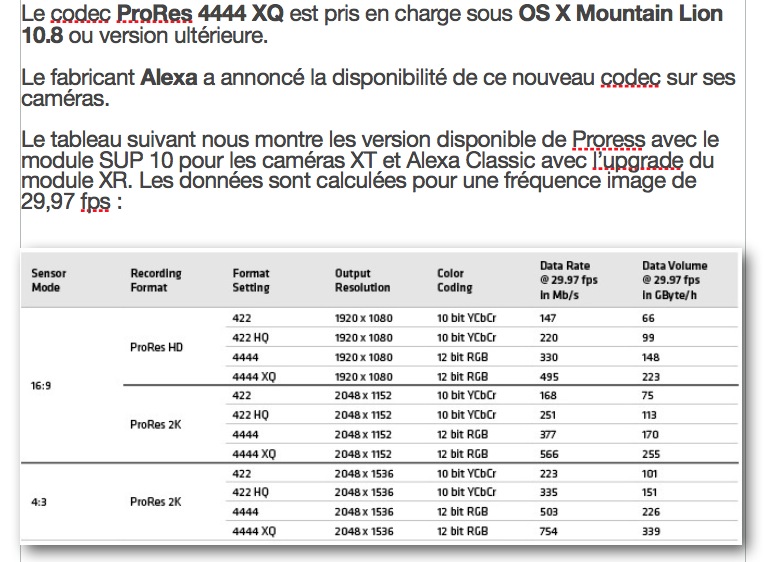Click the underlined word "fps" in the paragraph

95,201
